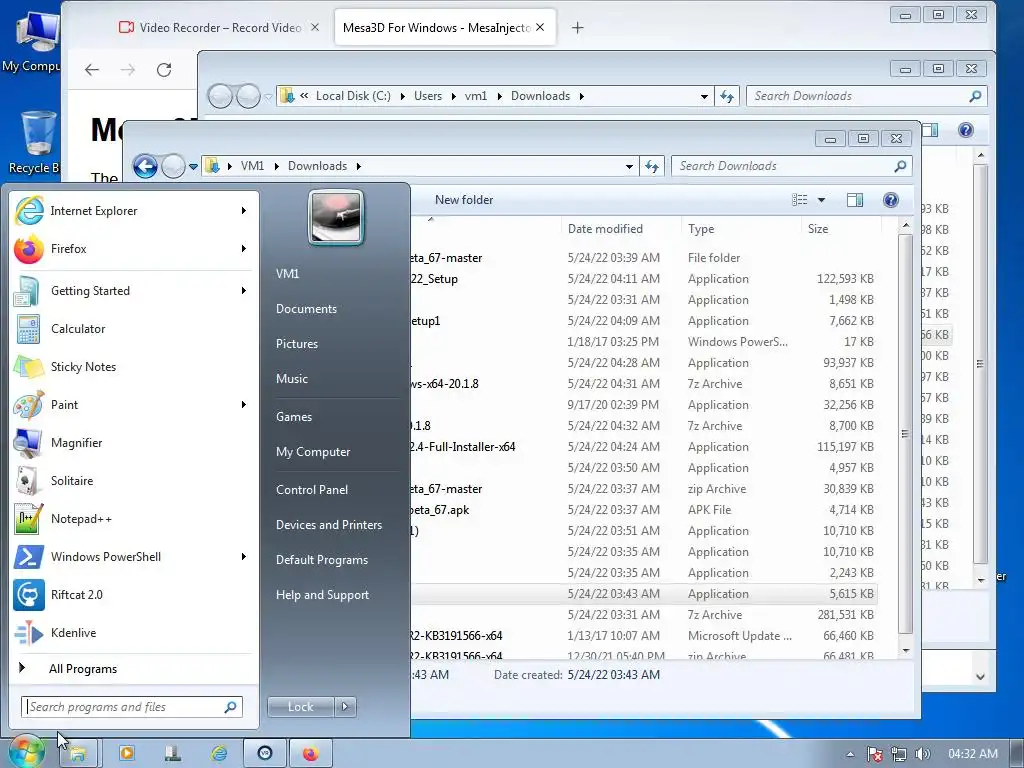Switch to the Video Recorder browser tab
The height and width of the screenshot is (768, 1024).
(x=219, y=27)
